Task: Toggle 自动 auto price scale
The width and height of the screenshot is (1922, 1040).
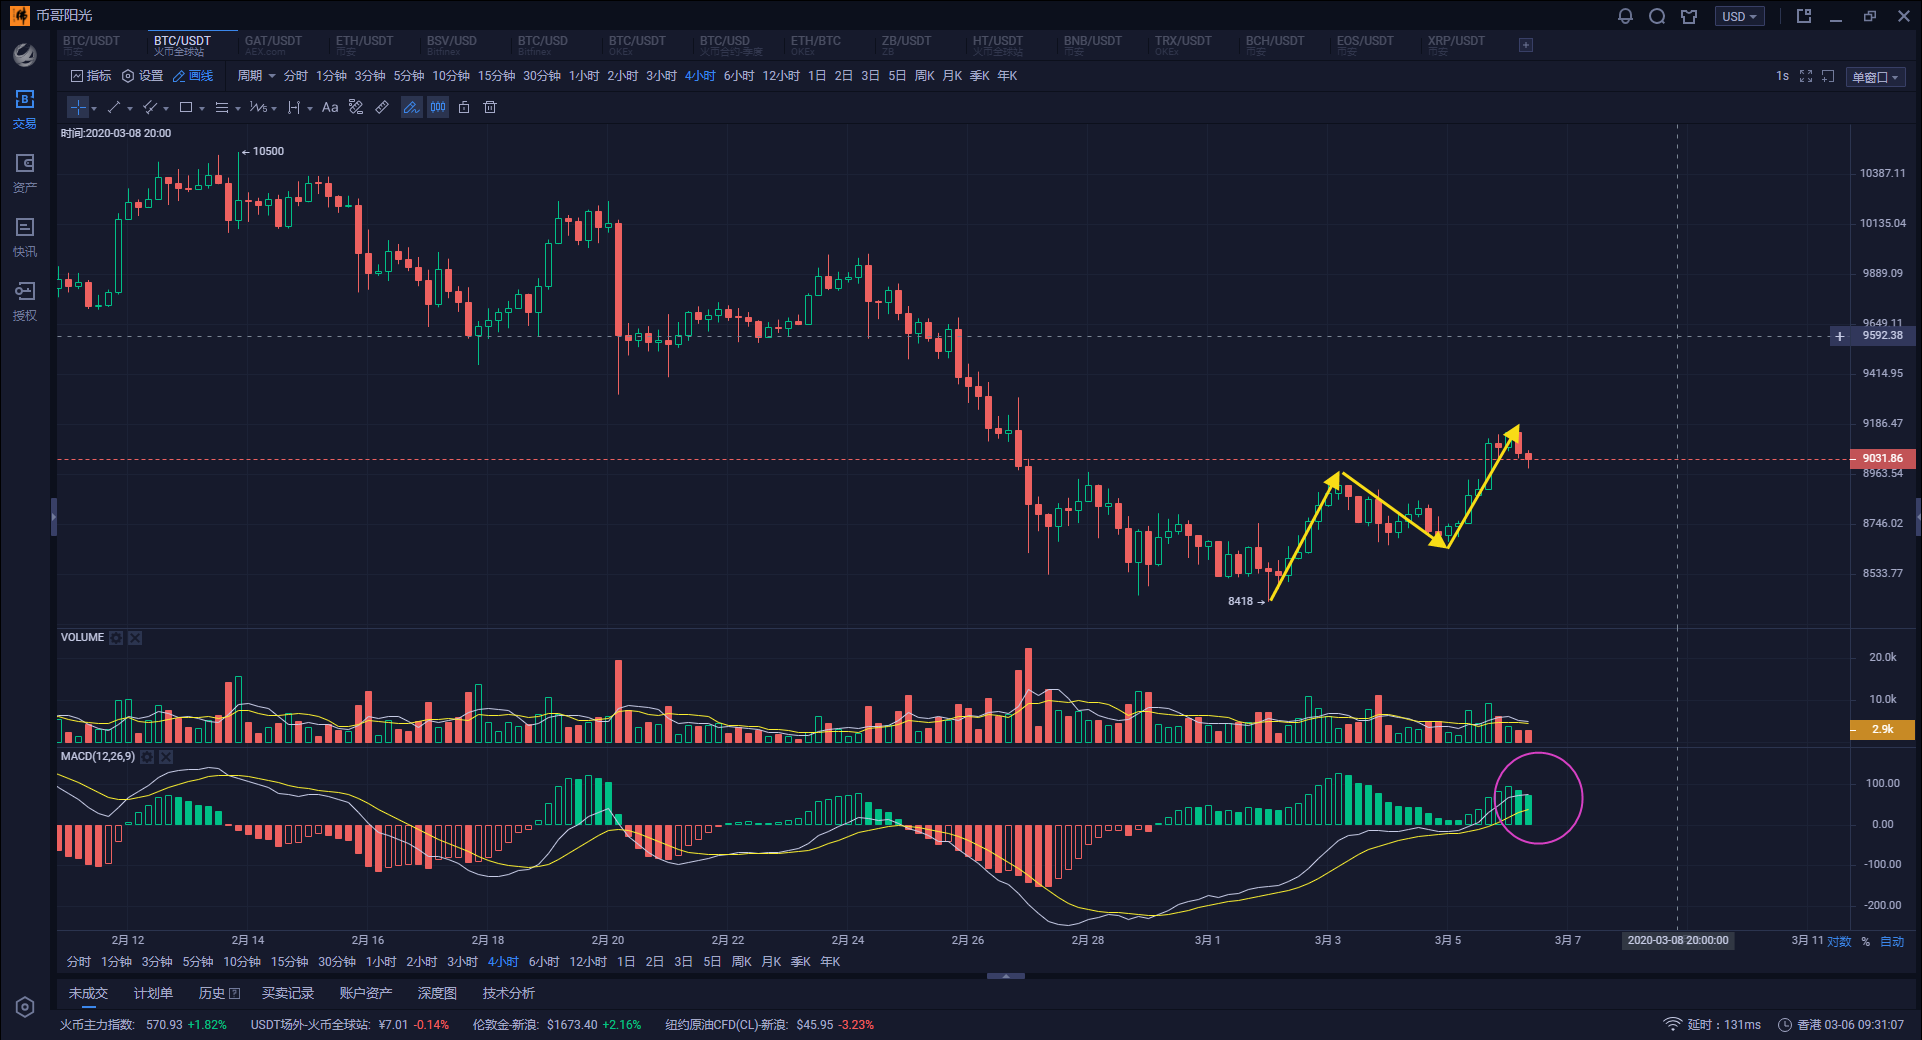Action: [1892, 941]
